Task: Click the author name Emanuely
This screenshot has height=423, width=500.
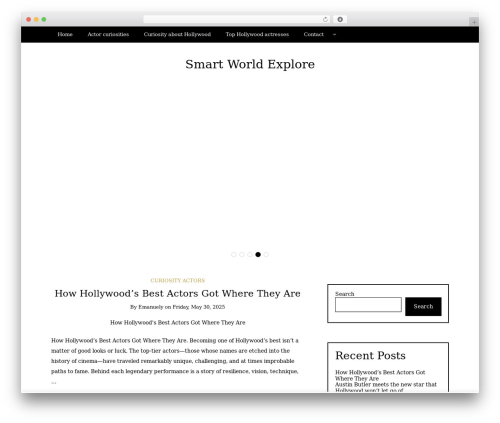Action: pyautogui.click(x=151, y=307)
